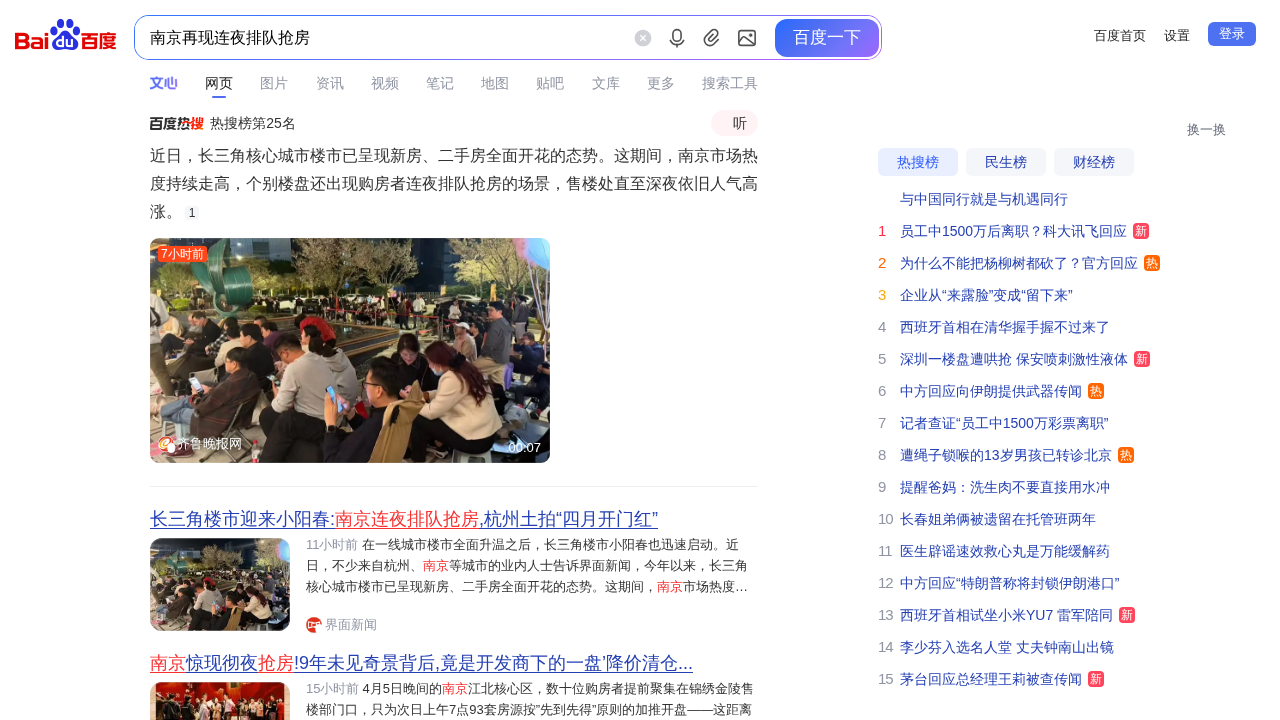
Task: Open image search camera icon
Action: (747, 38)
